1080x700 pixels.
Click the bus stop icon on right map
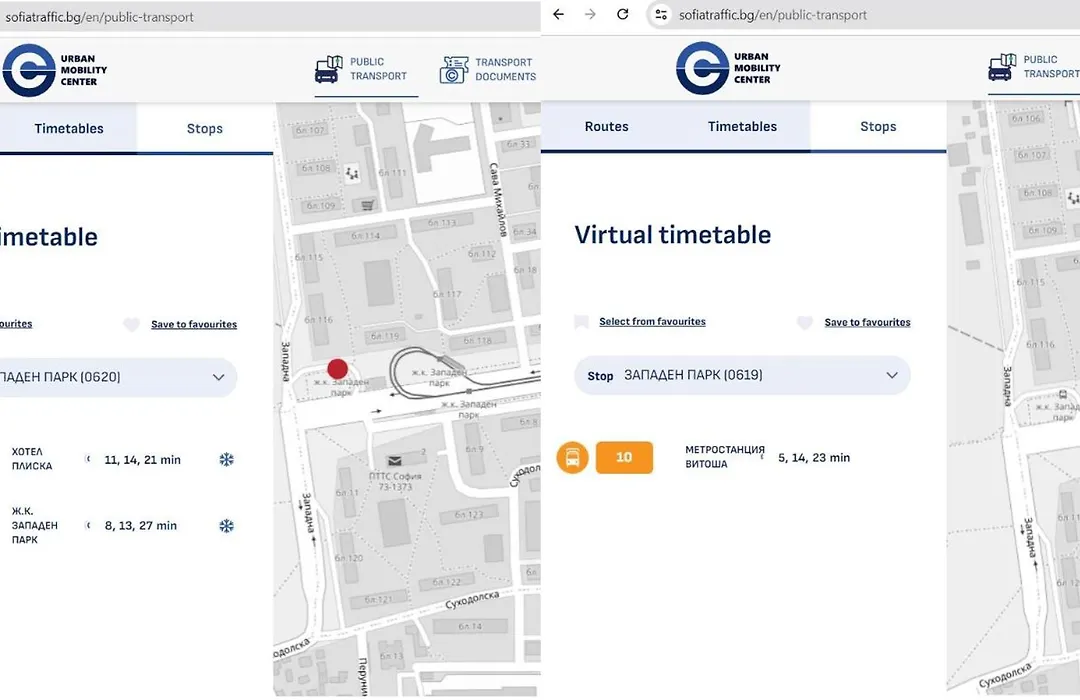pyautogui.click(x=1063, y=395)
